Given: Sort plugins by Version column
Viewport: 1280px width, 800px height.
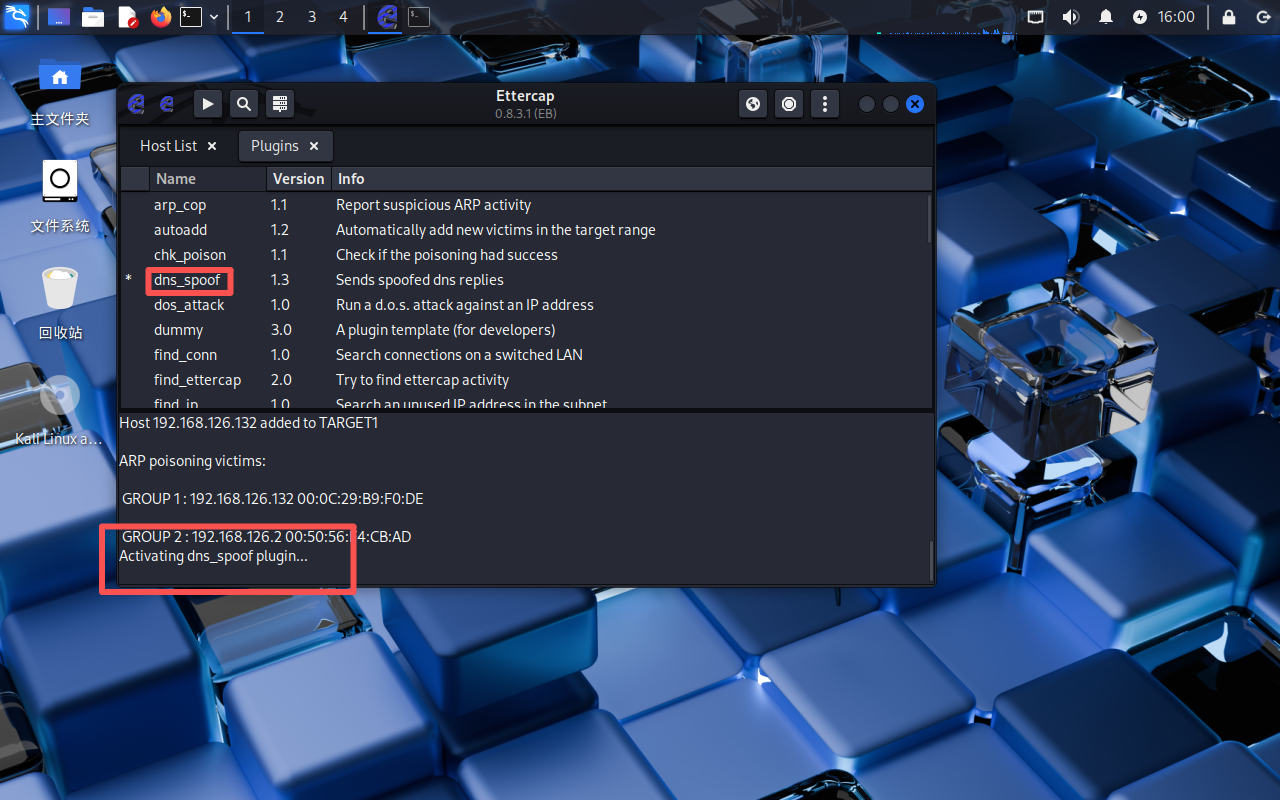Looking at the screenshot, I should [x=299, y=179].
